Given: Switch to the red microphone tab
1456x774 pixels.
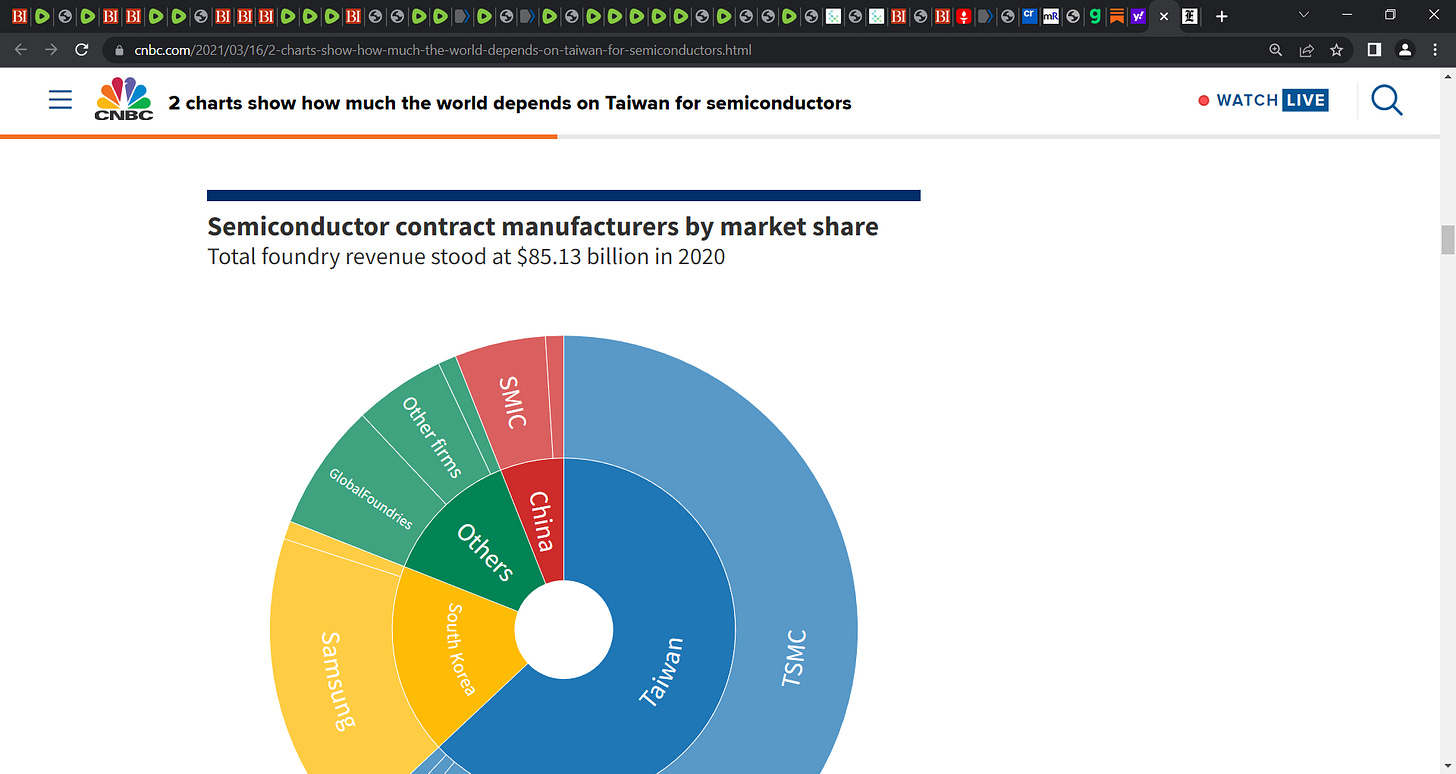Looking at the screenshot, I should pyautogui.click(x=963, y=16).
